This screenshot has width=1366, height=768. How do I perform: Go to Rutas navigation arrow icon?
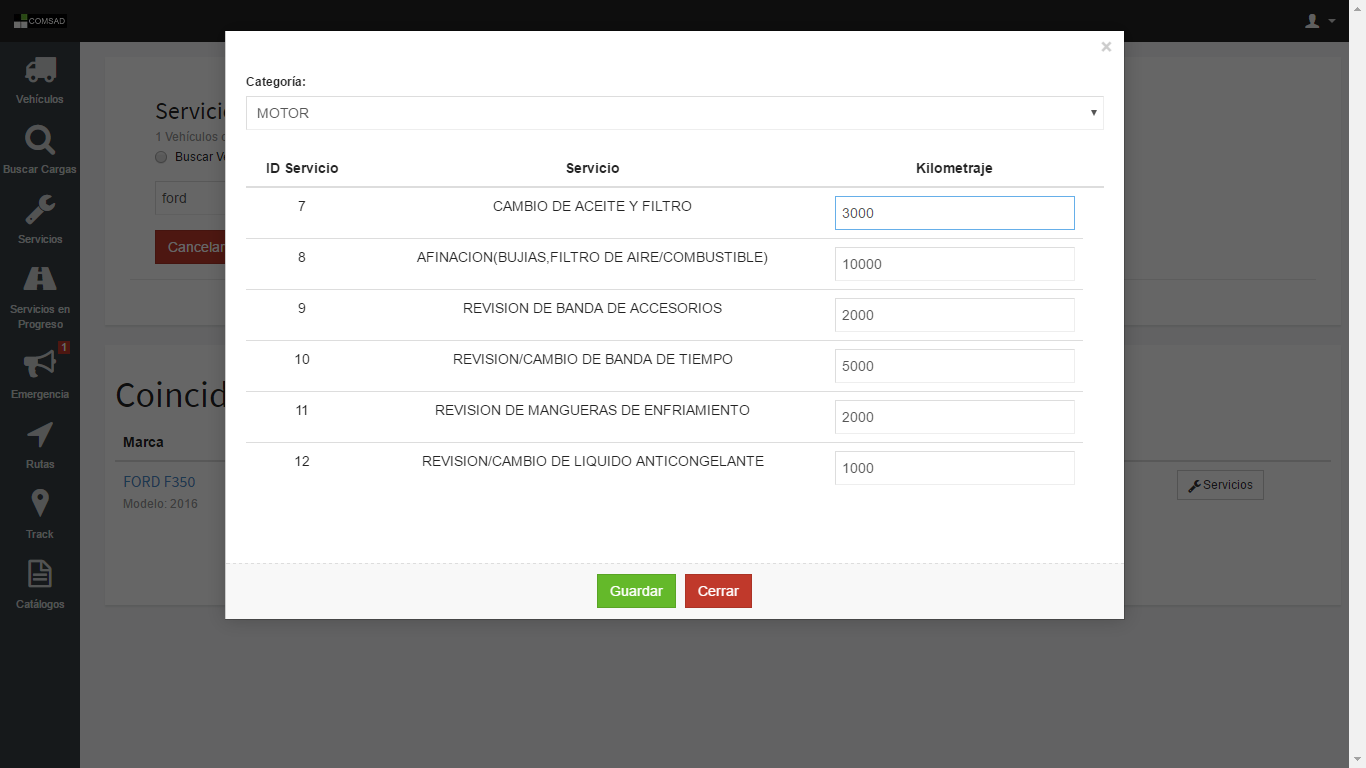click(x=40, y=435)
